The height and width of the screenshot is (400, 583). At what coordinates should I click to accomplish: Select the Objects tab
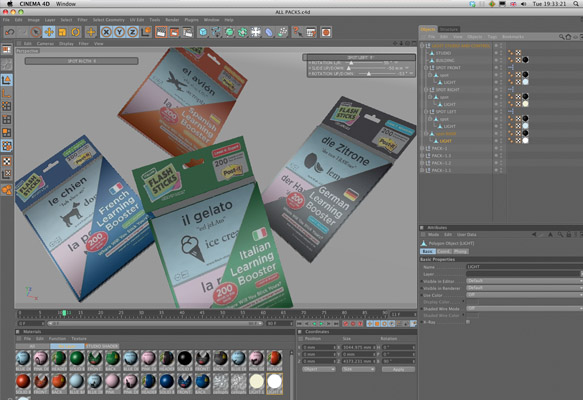click(x=428, y=29)
